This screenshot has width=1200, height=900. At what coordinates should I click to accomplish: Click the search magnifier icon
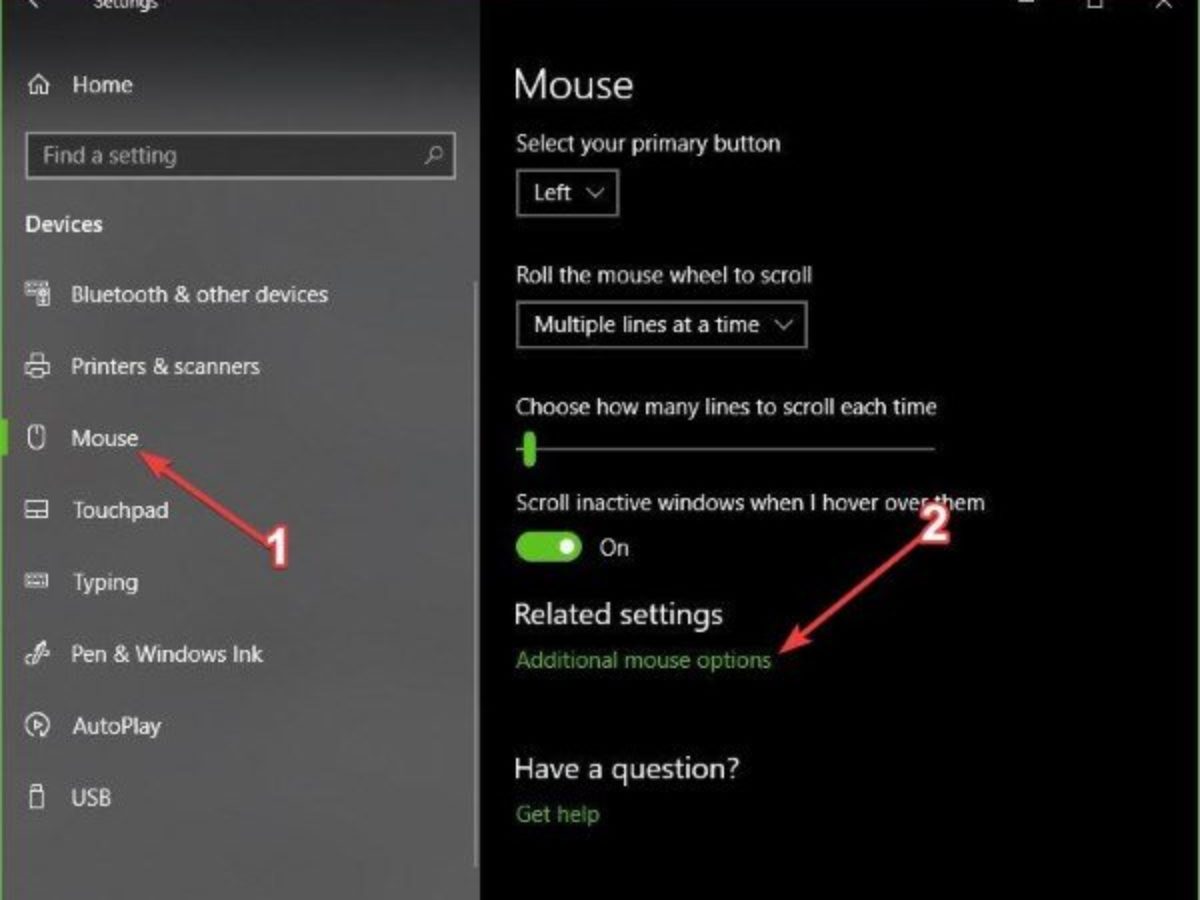coord(434,155)
